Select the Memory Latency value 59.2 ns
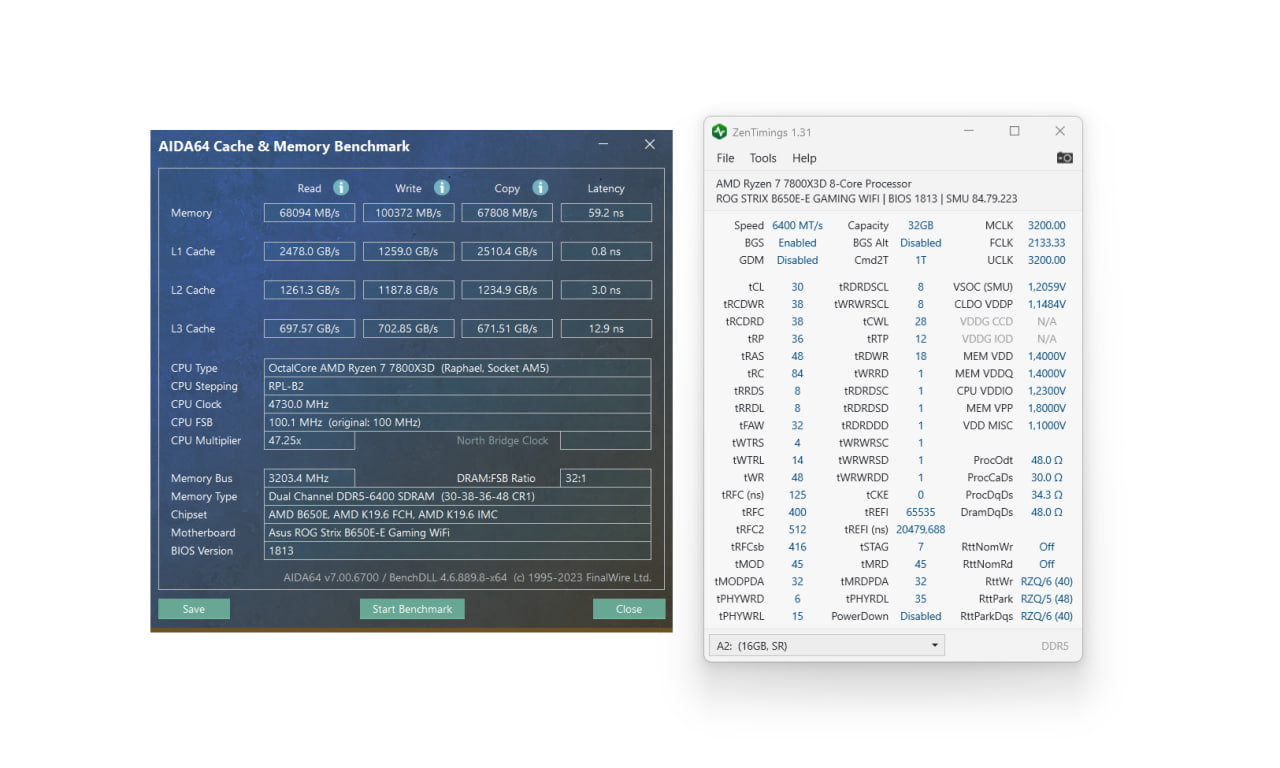This screenshot has height=768, width=1280. (x=606, y=213)
